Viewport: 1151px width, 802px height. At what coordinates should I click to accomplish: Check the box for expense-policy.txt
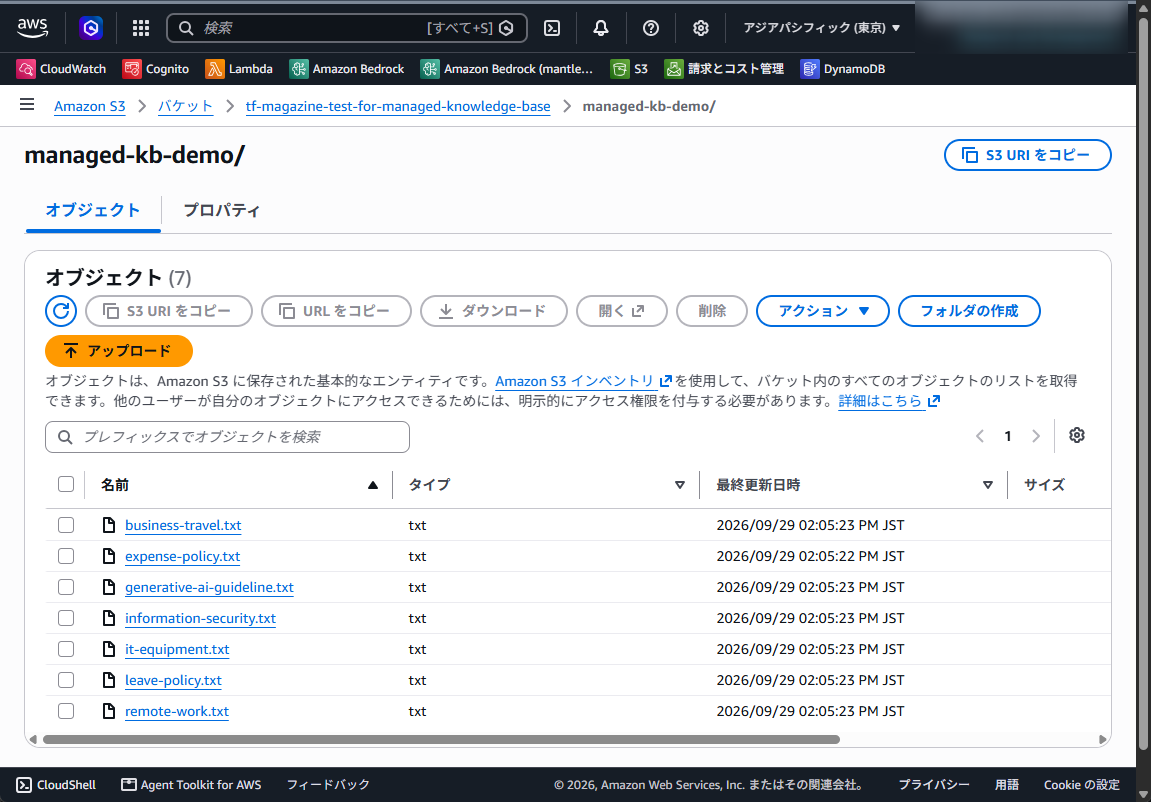pyautogui.click(x=66, y=556)
